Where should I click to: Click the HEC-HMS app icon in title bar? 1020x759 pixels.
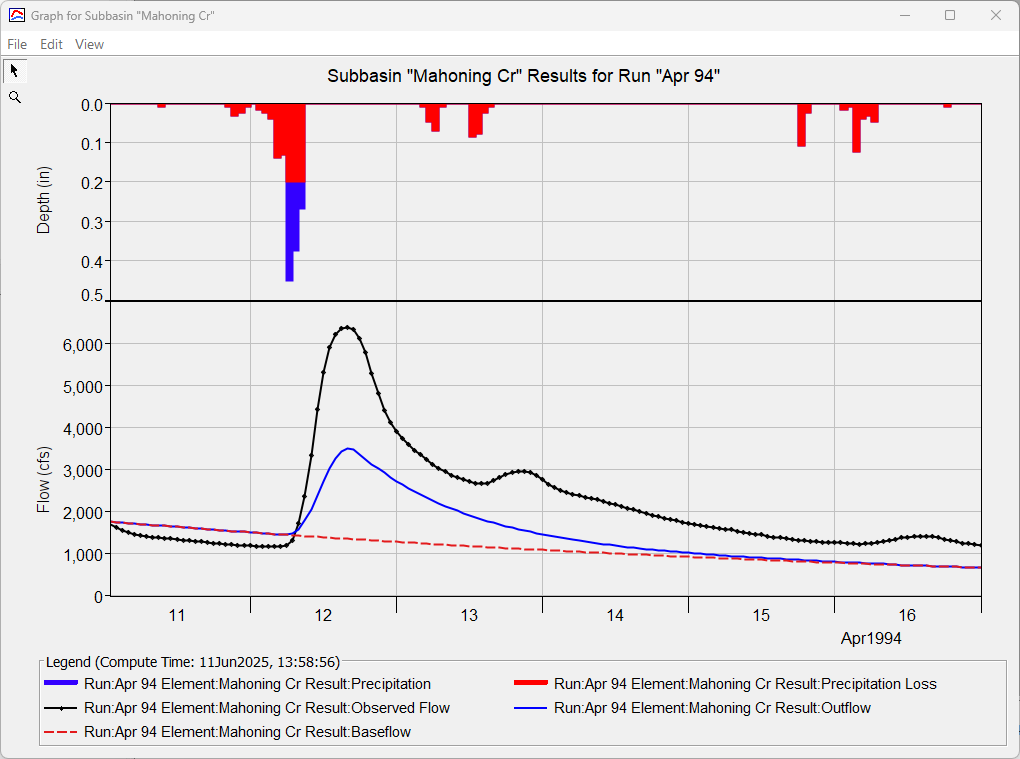point(16,16)
